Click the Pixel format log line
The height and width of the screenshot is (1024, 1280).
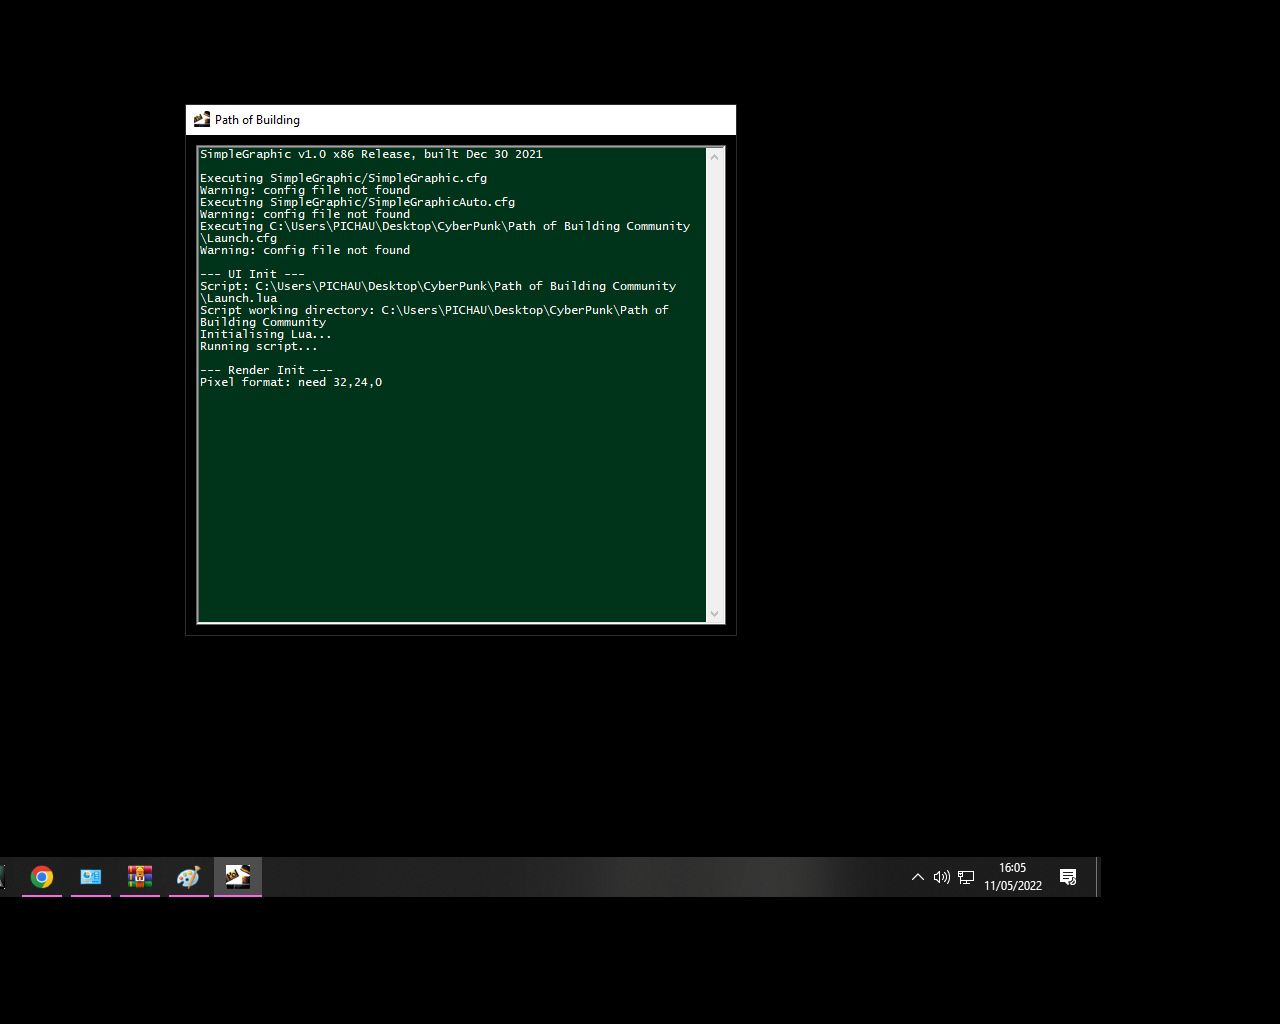click(291, 381)
